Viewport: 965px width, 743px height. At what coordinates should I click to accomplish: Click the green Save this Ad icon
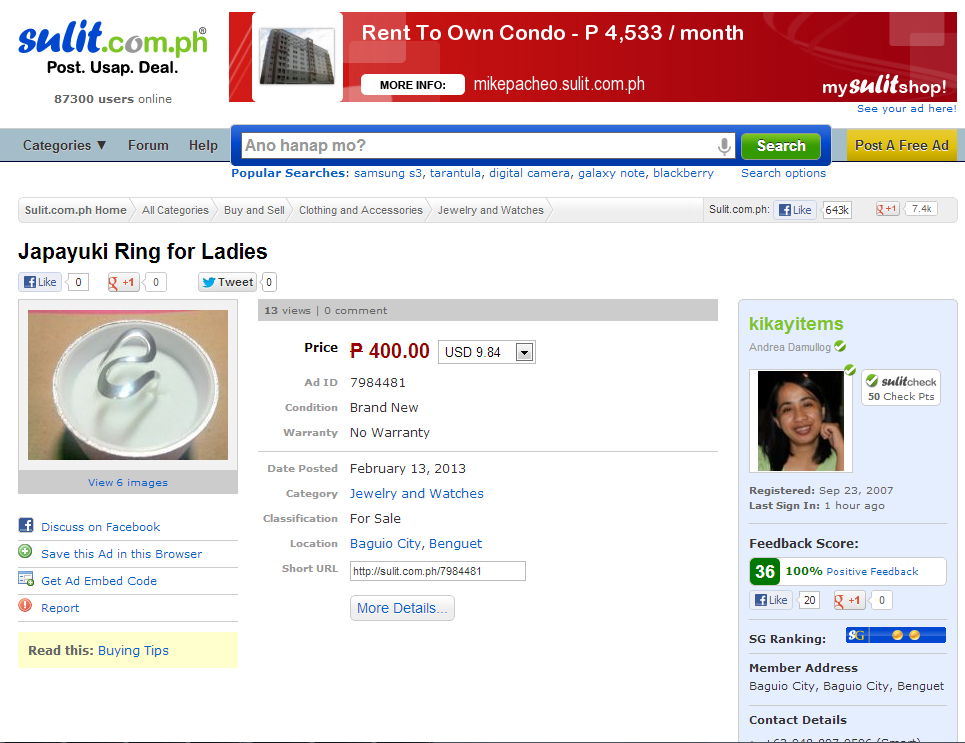[x=25, y=552]
